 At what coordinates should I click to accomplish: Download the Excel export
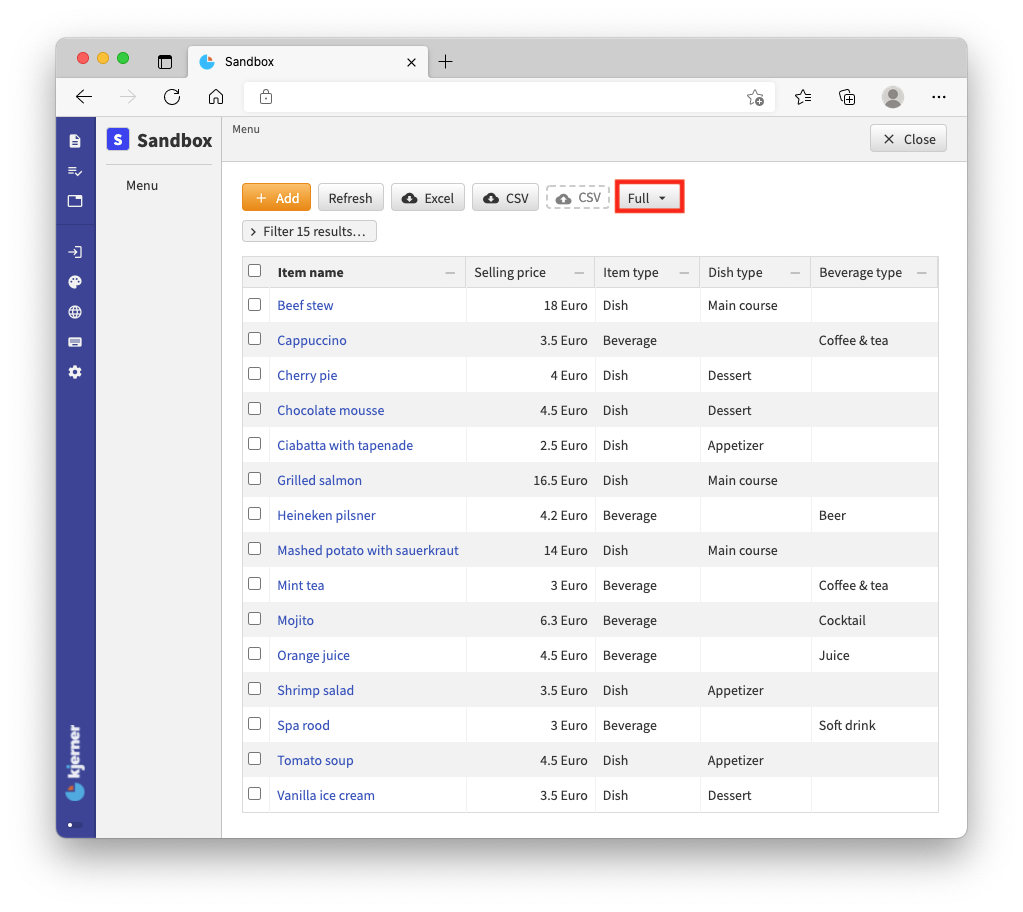[x=428, y=198]
